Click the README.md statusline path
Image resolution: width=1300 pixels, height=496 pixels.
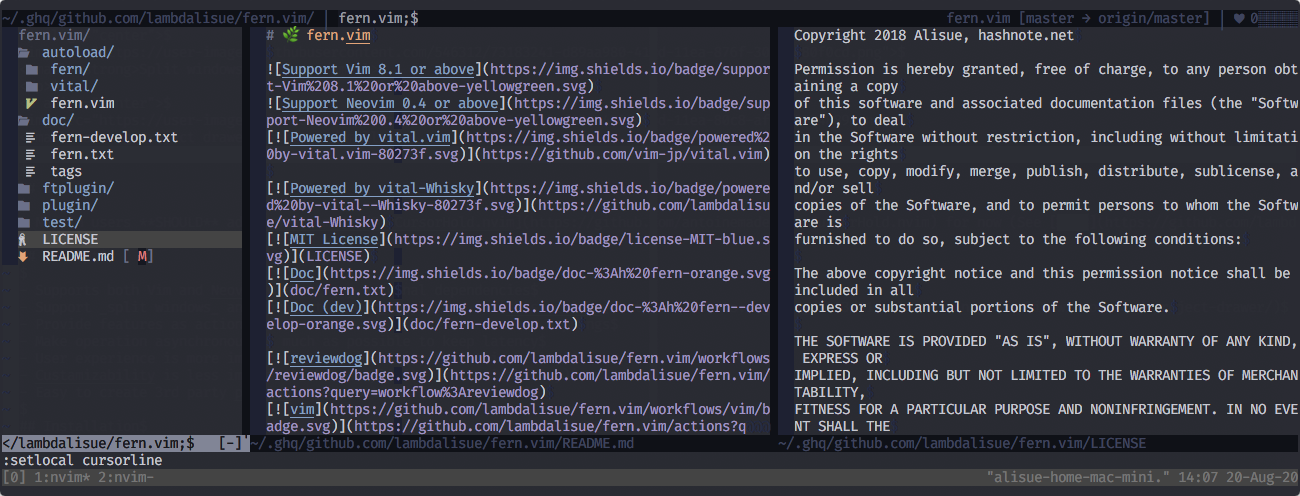(x=442, y=443)
